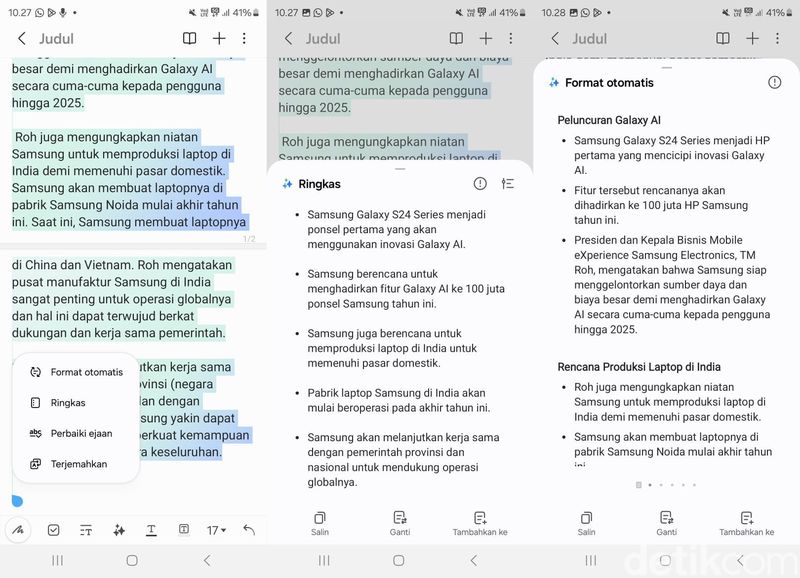Tap Tambahkan ke in the Ringkas panel

(x=480, y=523)
